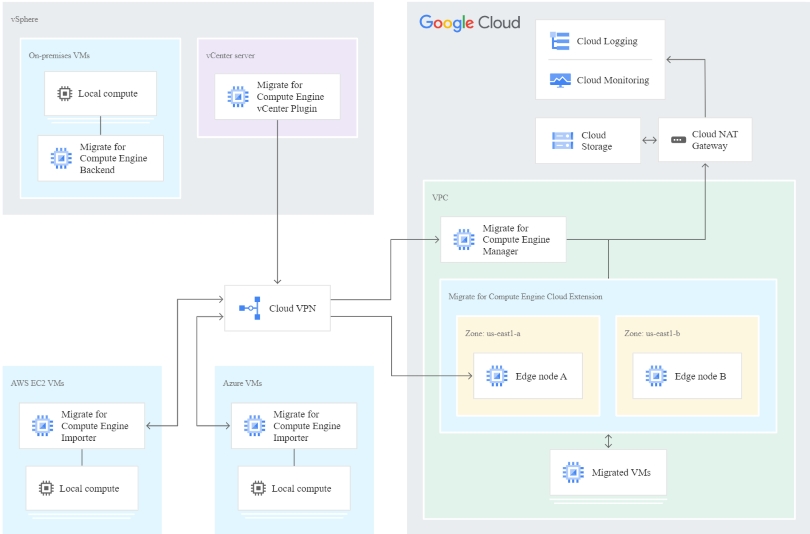Select the Cloud Storage icon

(563, 140)
